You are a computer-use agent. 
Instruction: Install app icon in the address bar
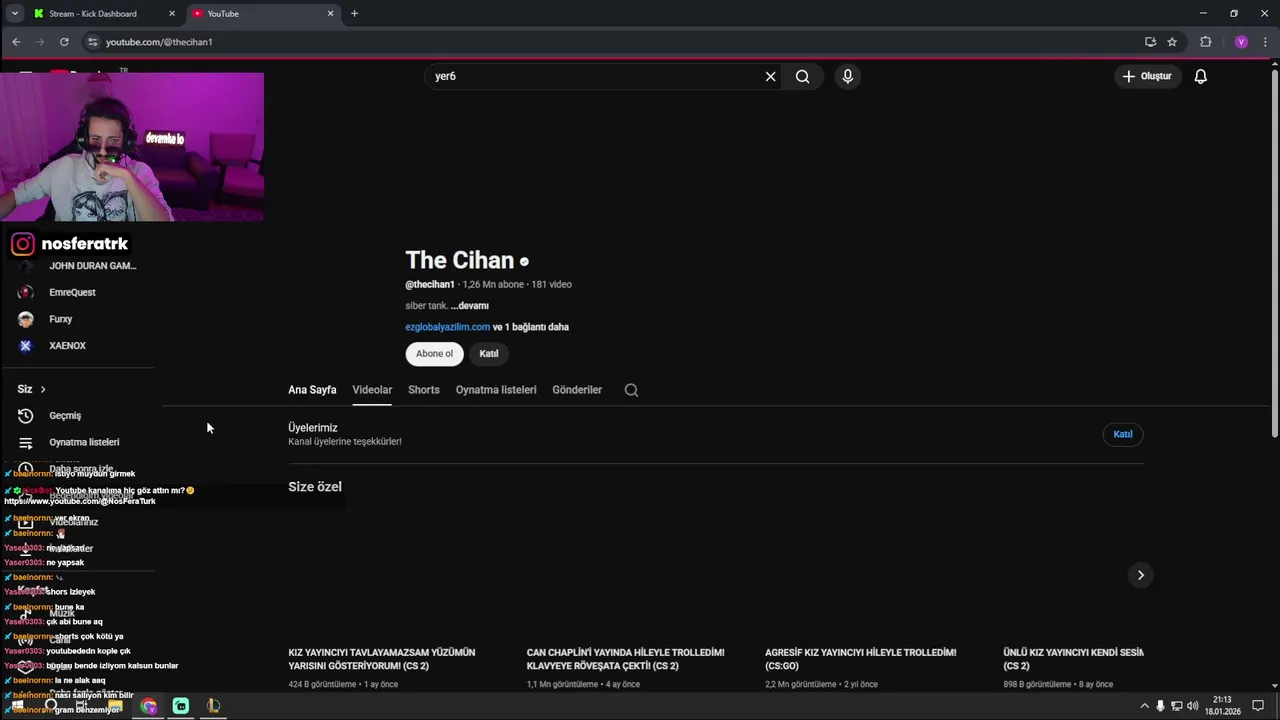[1150, 42]
